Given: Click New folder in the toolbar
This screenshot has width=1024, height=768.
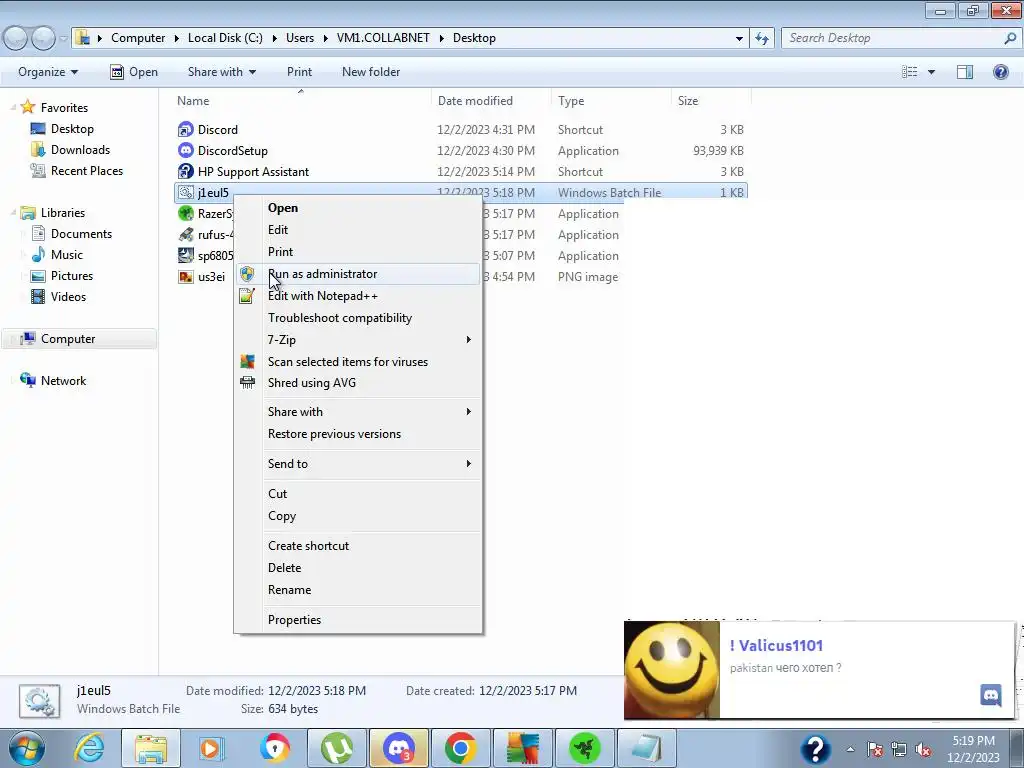Looking at the screenshot, I should [x=371, y=72].
